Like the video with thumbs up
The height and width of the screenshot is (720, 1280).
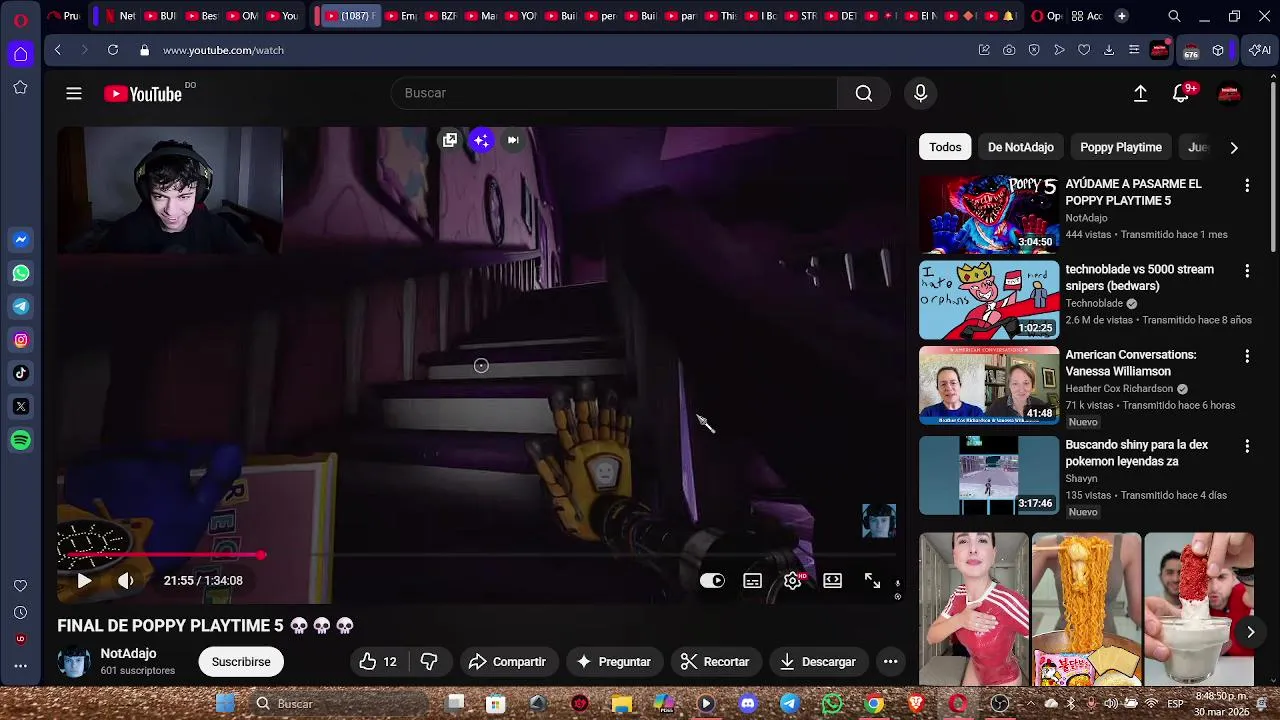(x=378, y=662)
